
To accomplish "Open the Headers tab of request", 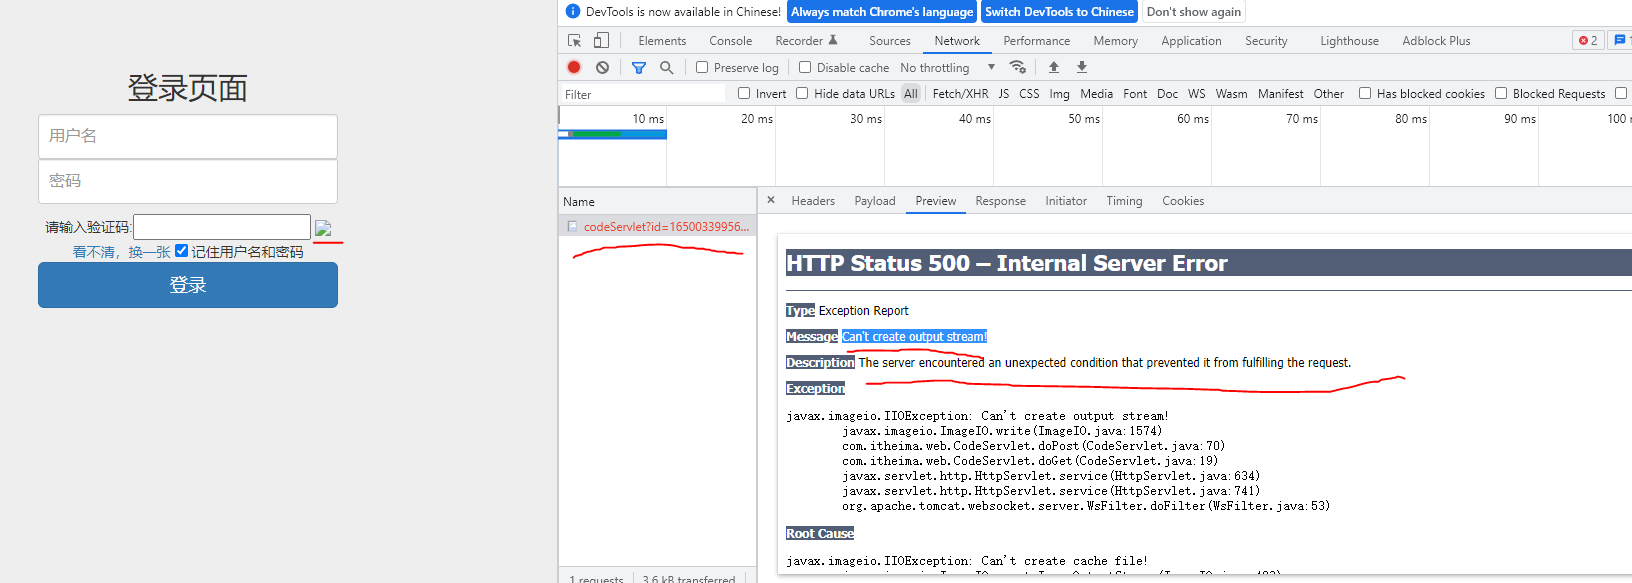I will (x=813, y=201).
